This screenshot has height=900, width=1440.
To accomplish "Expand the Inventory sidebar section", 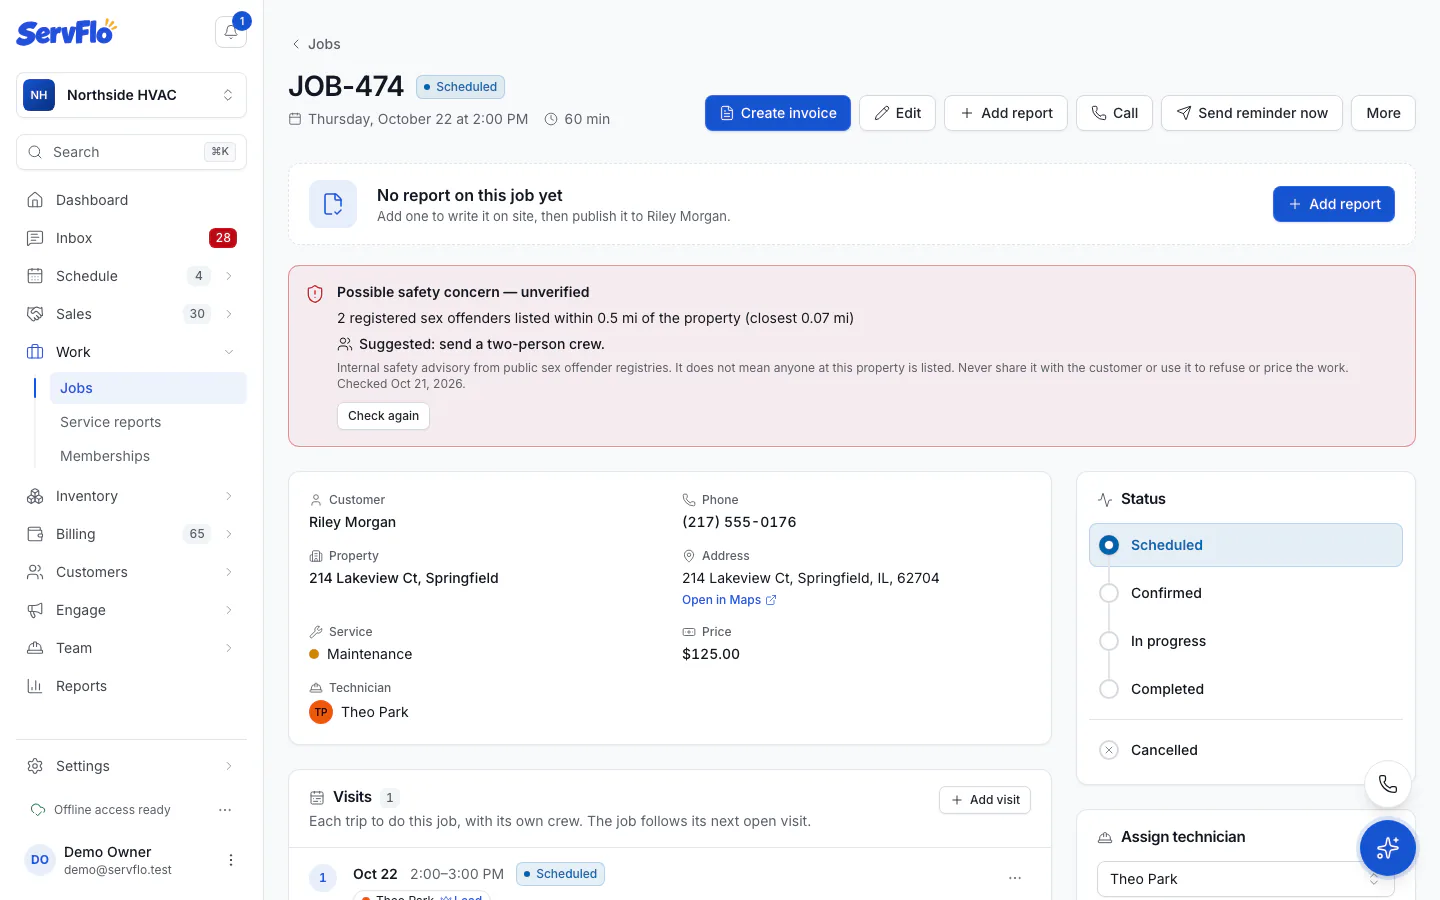I will (x=229, y=496).
